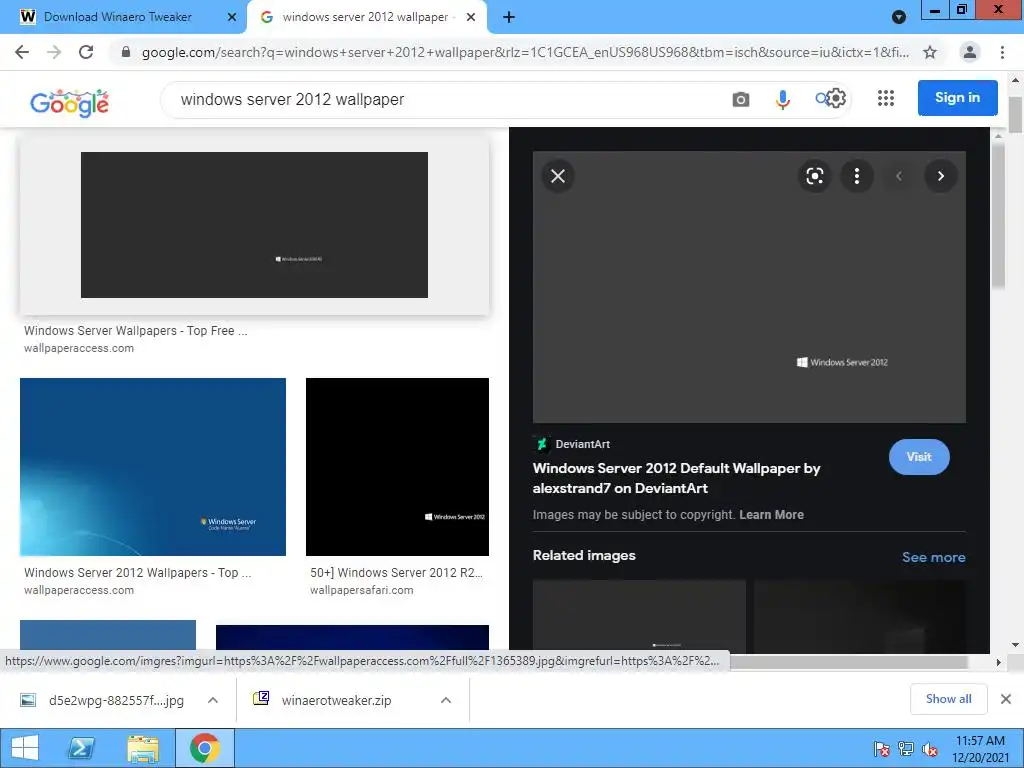
Task: Open the DeviantArt source link
Action: tap(571, 444)
